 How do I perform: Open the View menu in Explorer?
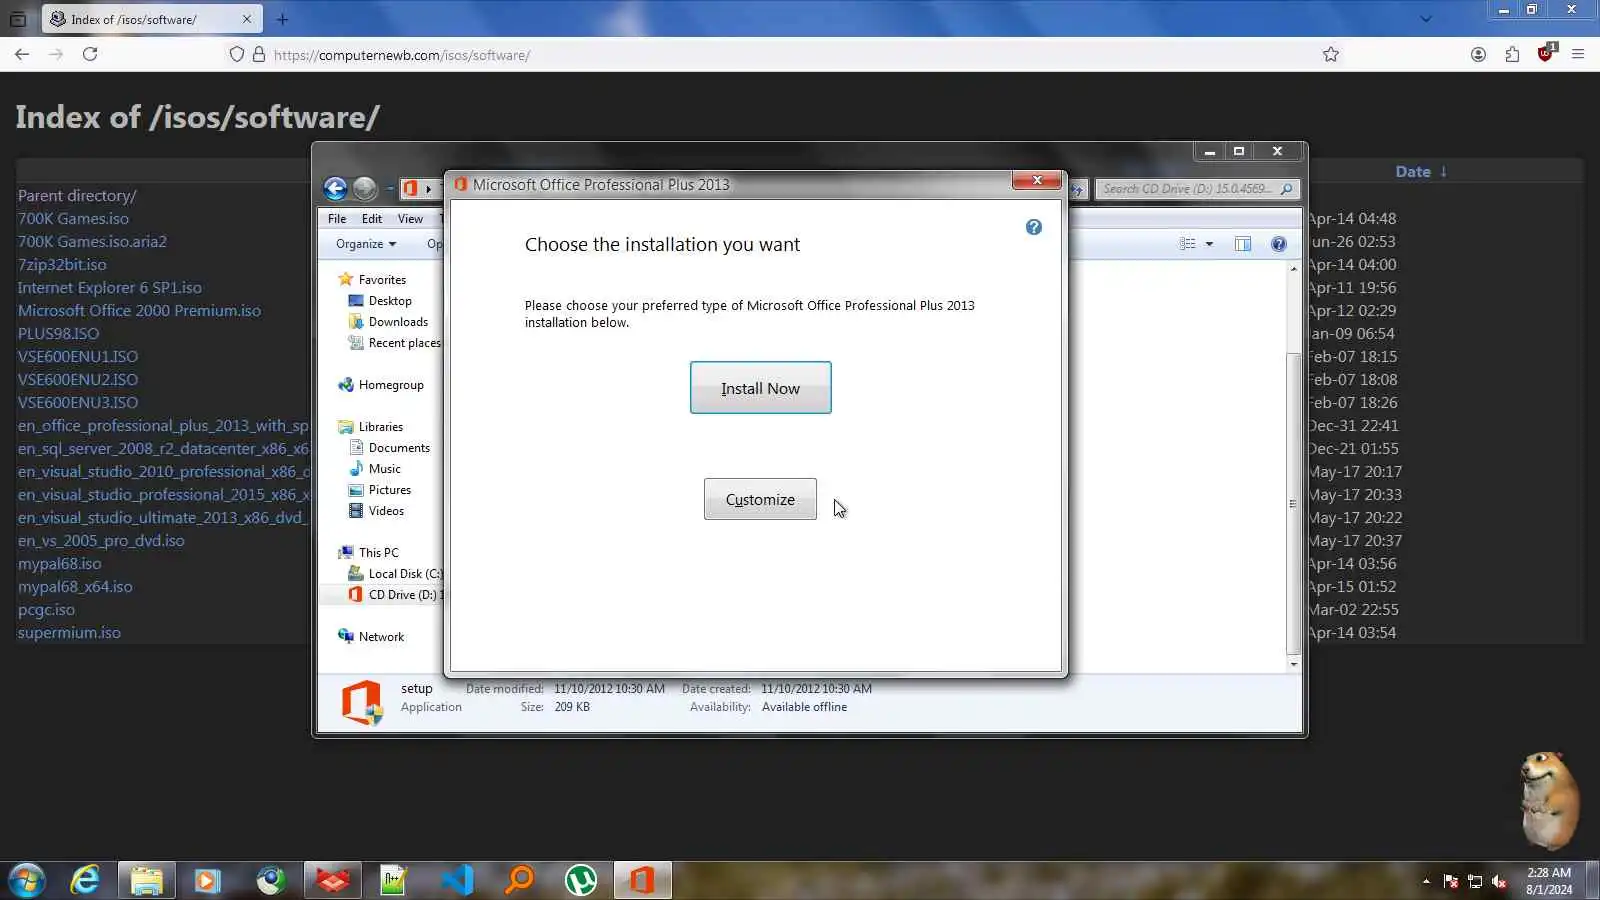(410, 219)
